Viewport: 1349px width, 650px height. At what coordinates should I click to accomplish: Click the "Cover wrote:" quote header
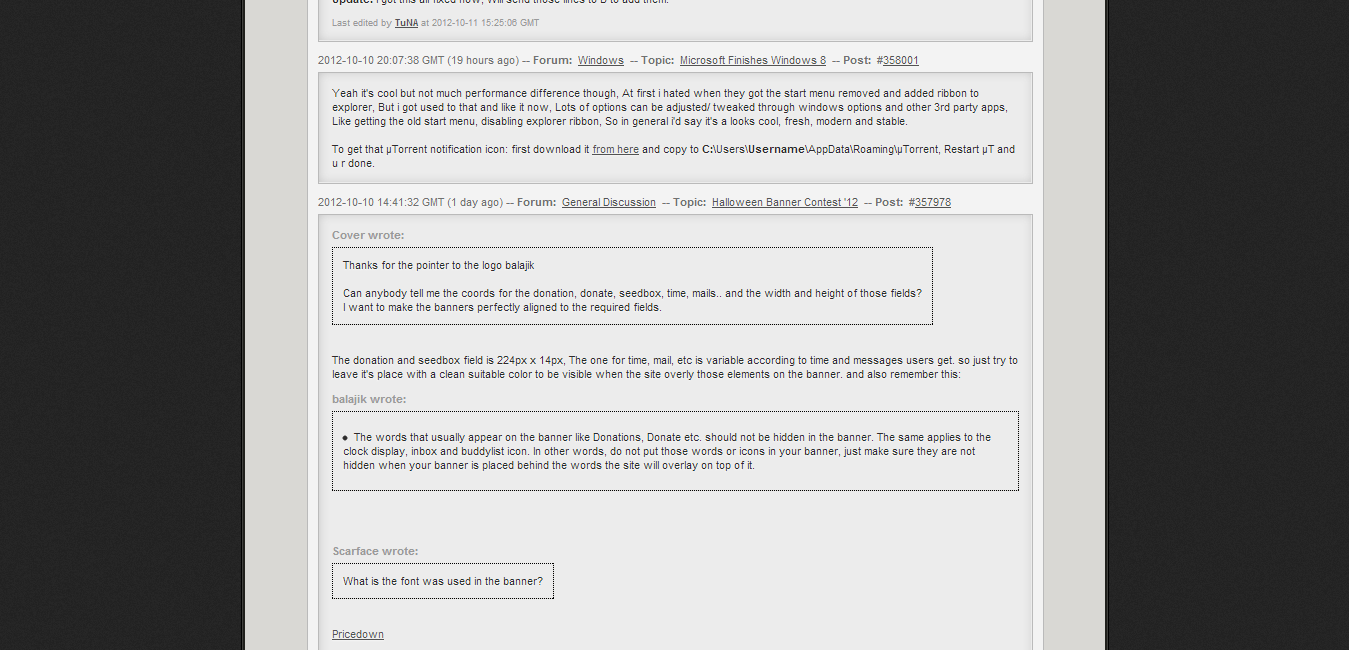(x=368, y=235)
